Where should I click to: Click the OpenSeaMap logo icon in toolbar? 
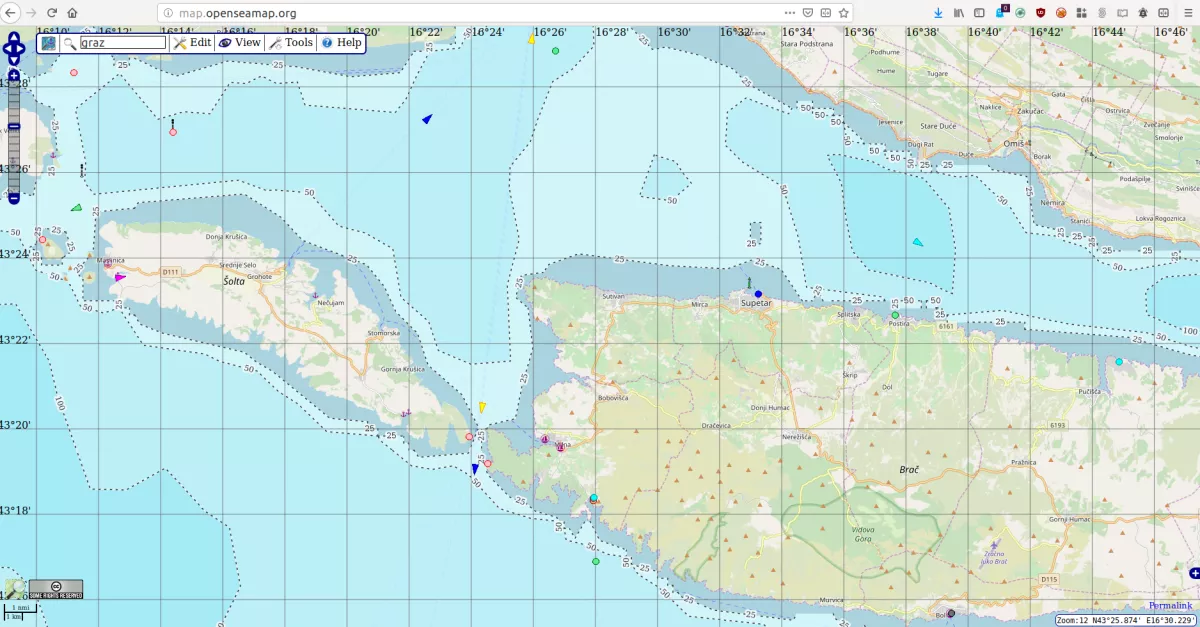49,43
